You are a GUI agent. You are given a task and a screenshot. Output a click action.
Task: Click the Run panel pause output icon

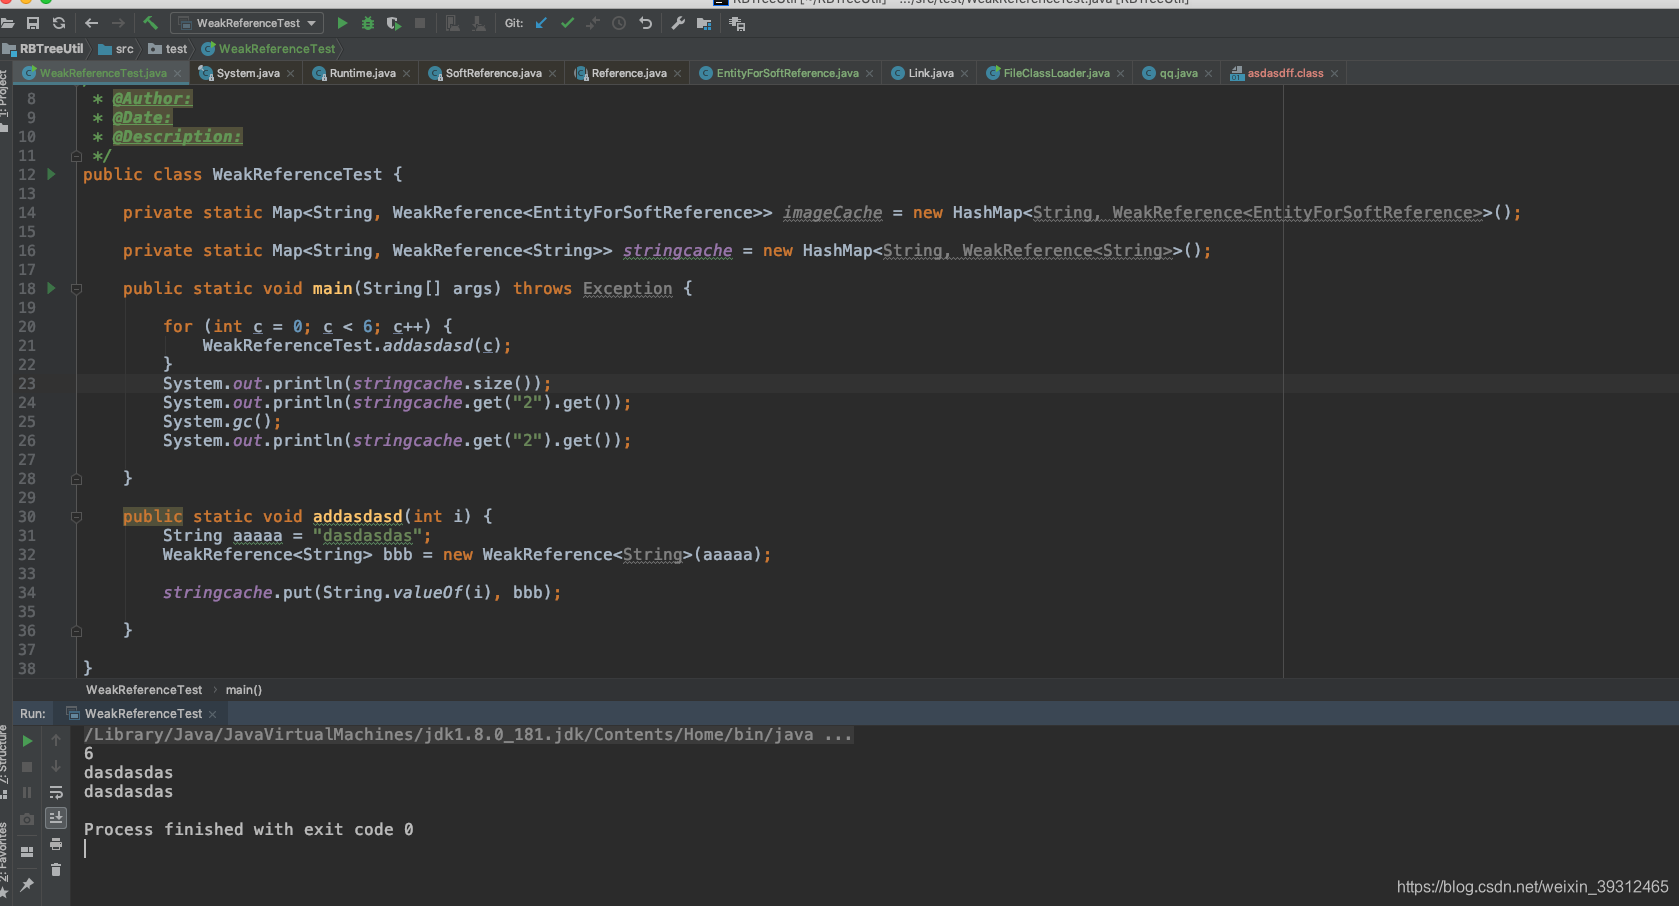click(28, 793)
